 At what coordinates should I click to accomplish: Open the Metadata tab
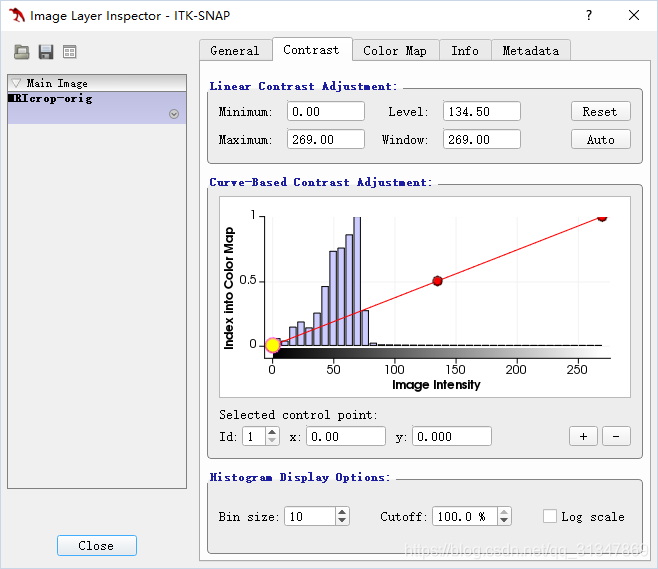pos(531,51)
